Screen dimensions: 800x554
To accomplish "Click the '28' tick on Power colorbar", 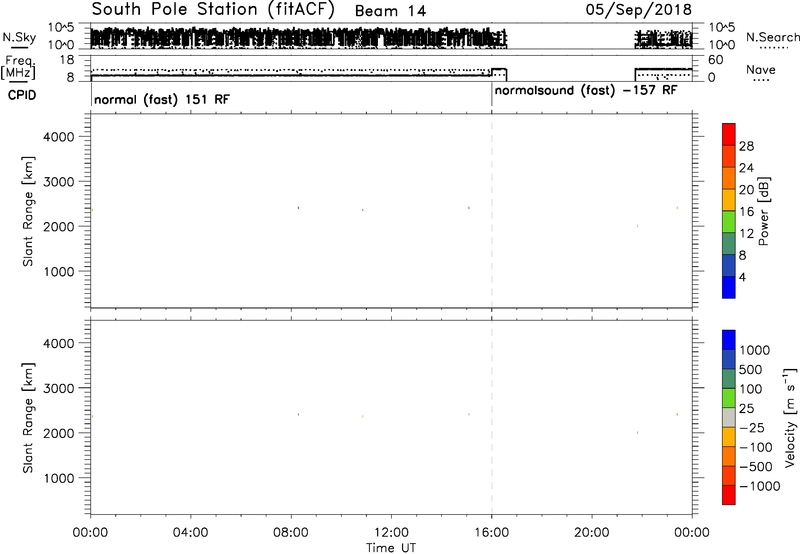I will tap(746, 146).
